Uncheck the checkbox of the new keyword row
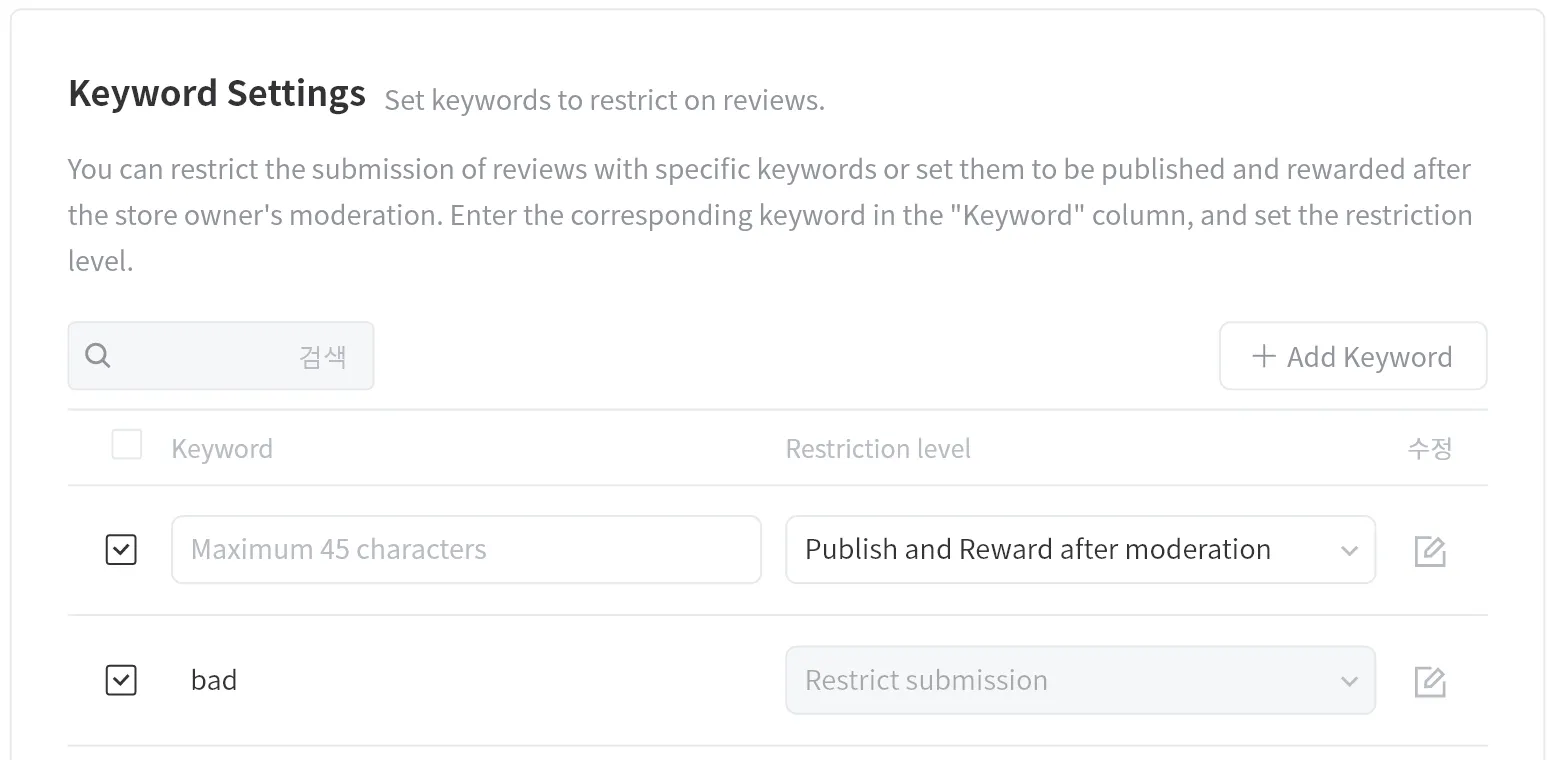Viewport: 1558px width, 760px height. (121, 549)
